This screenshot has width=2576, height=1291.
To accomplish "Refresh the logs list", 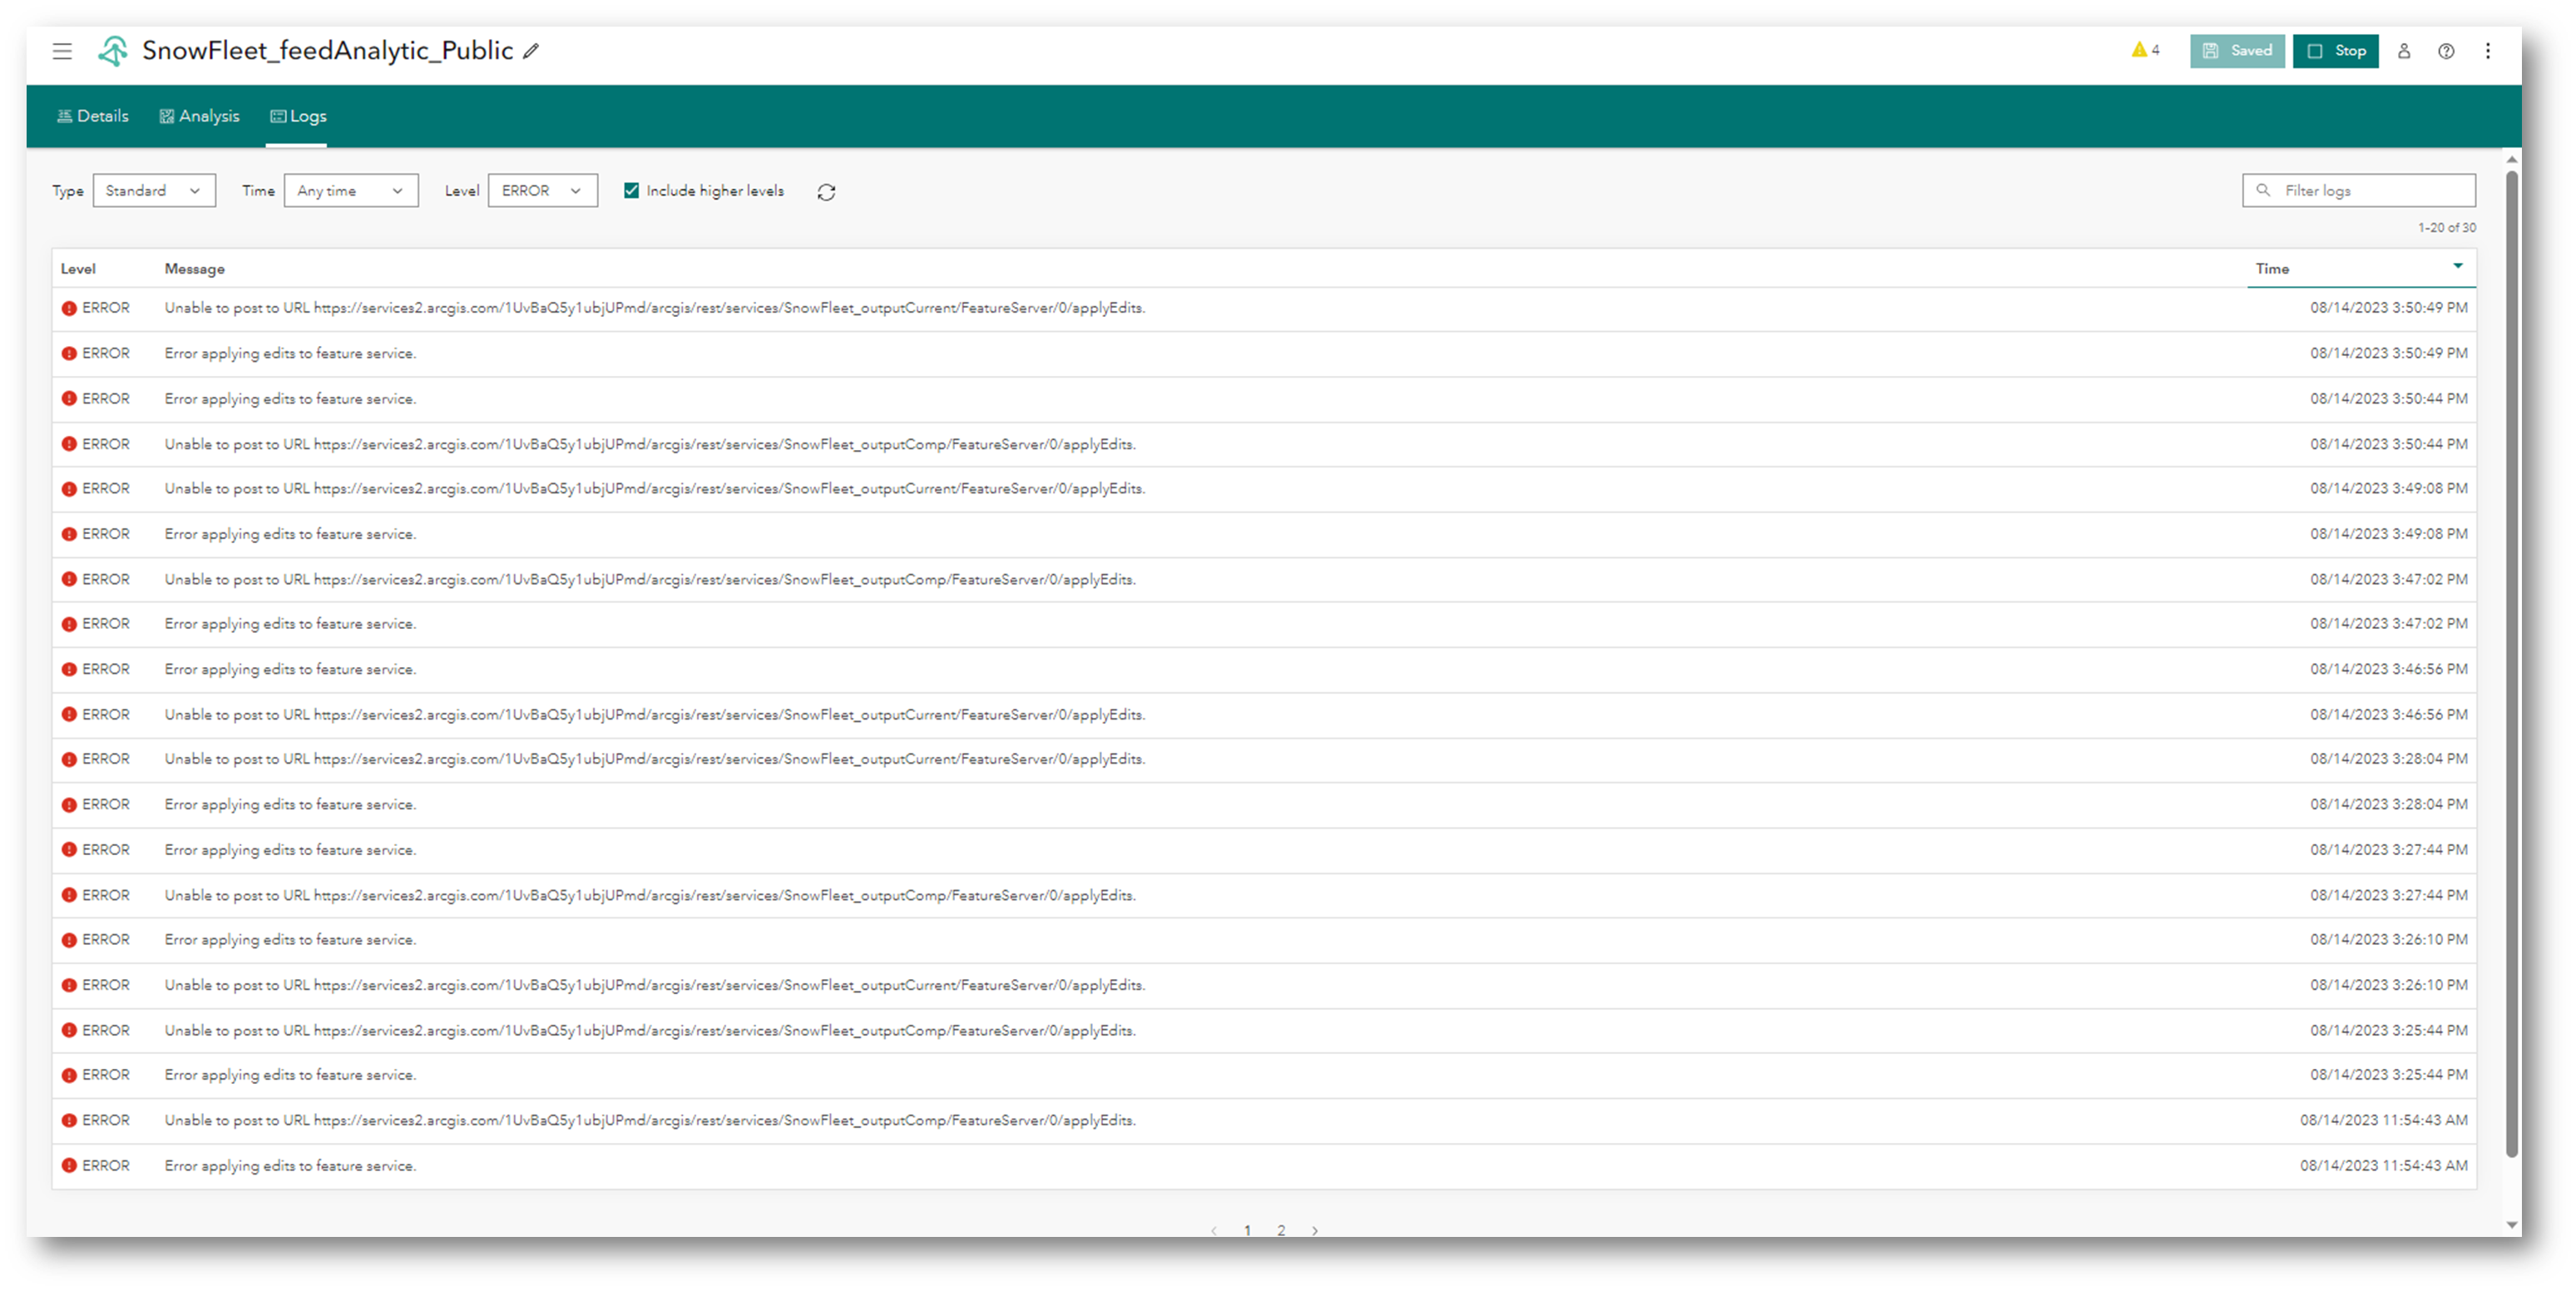I will tap(826, 191).
